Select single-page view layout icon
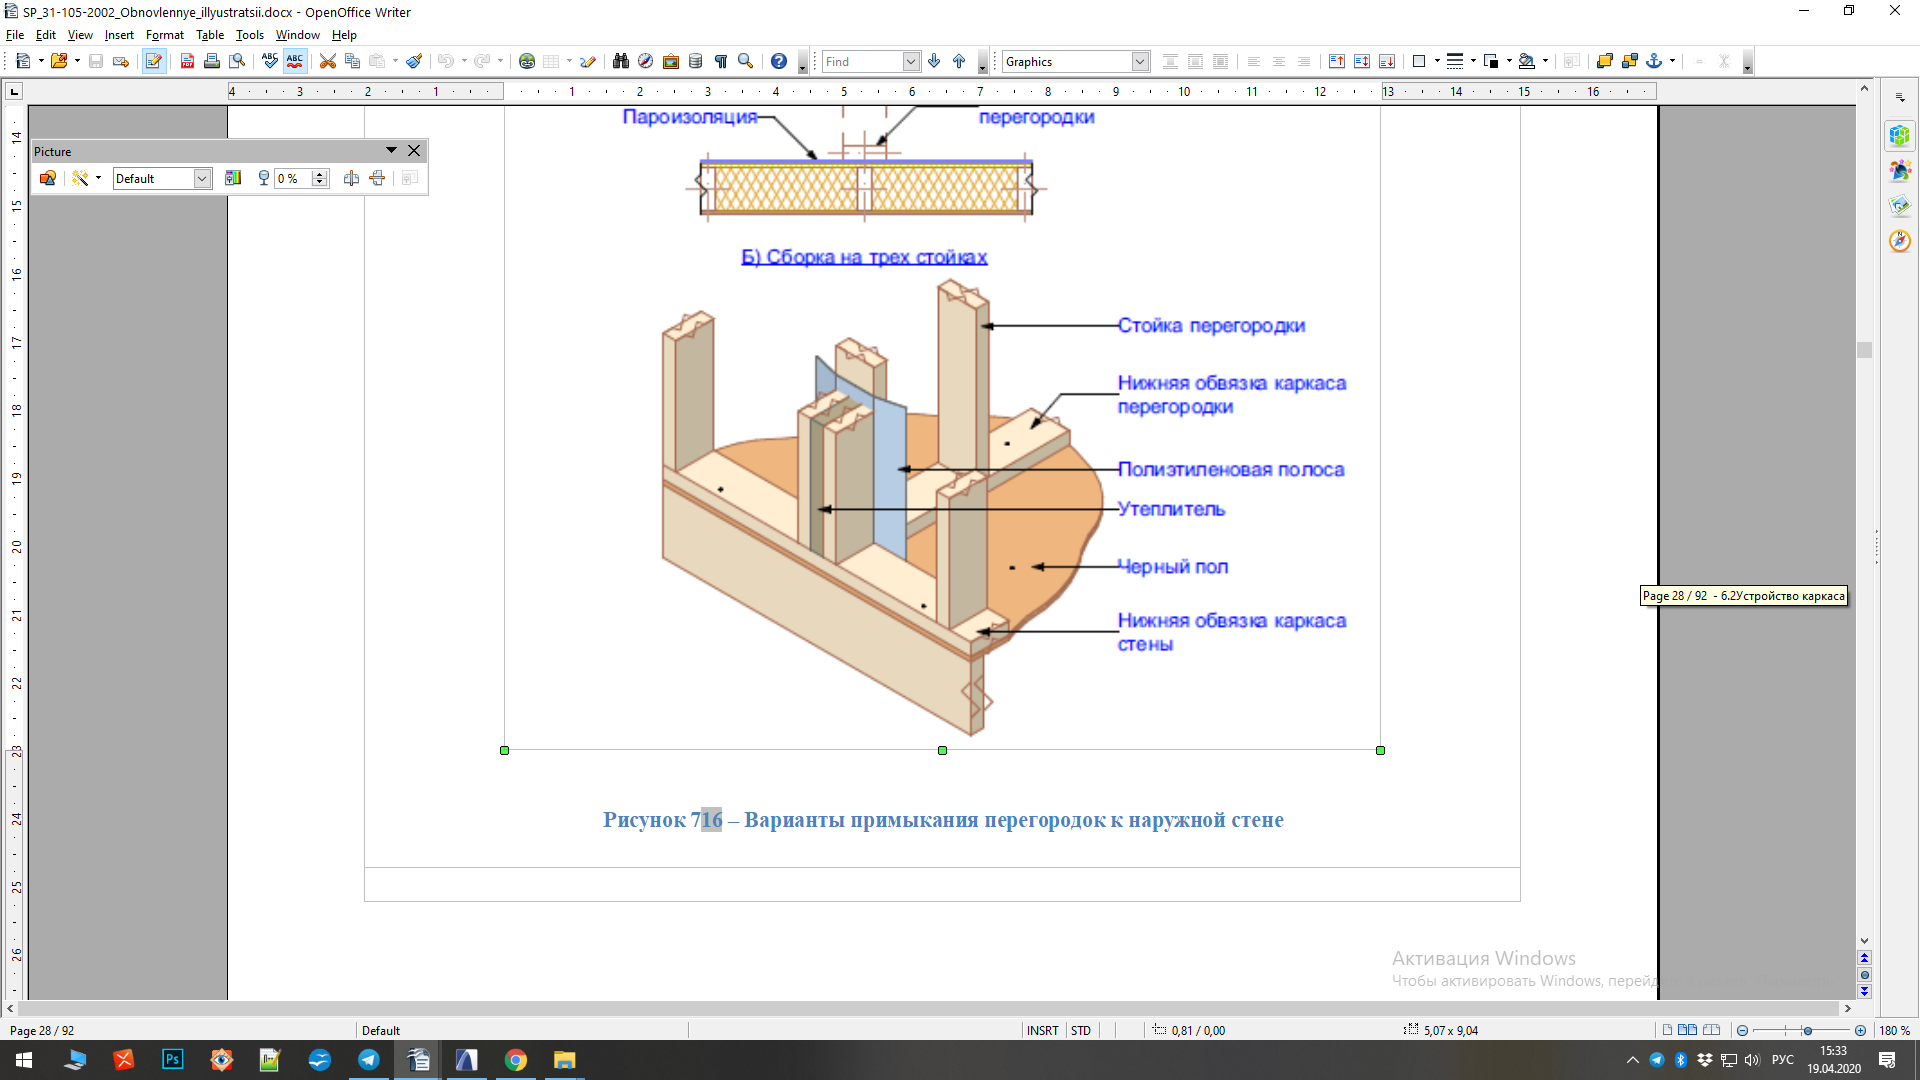Viewport: 1920px width, 1080px height. tap(1667, 1030)
